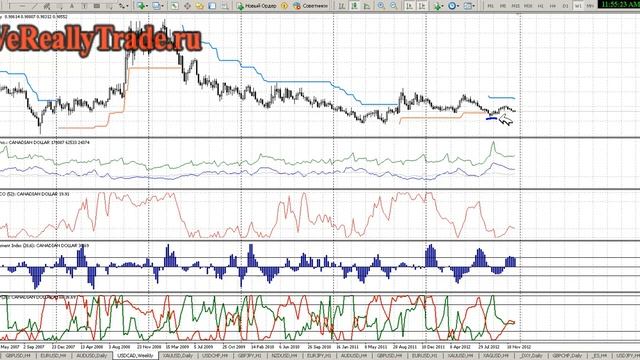Toggle the Советники expert advisors button
This screenshot has width=640, height=360.
[311, 6]
